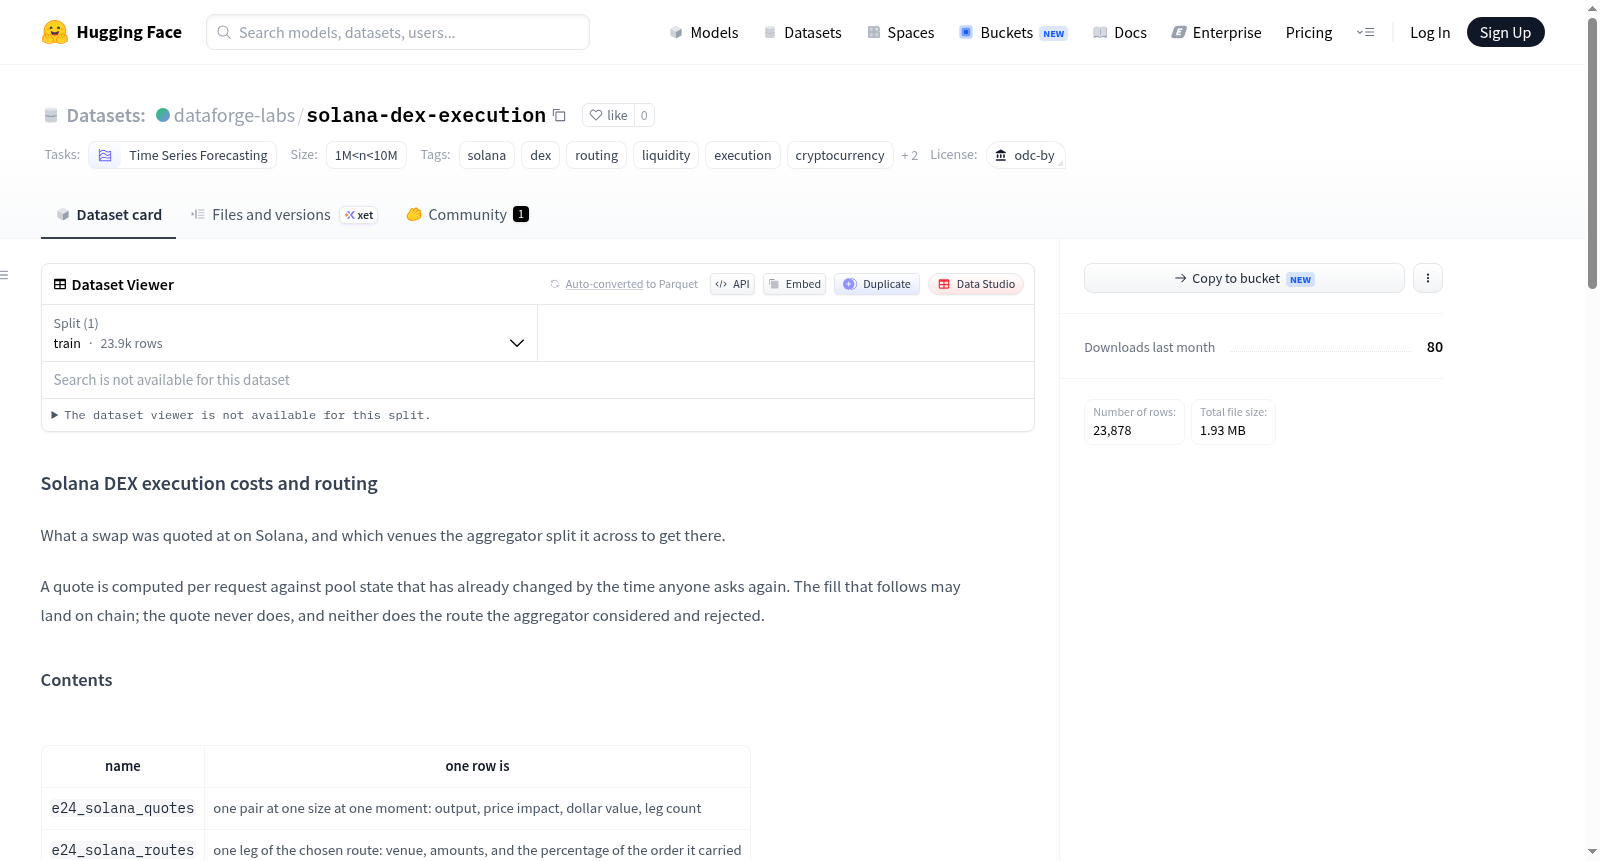This screenshot has height=861, width=1600.
Task: Select the Time Series Forecasting task tag
Action: coord(183,155)
